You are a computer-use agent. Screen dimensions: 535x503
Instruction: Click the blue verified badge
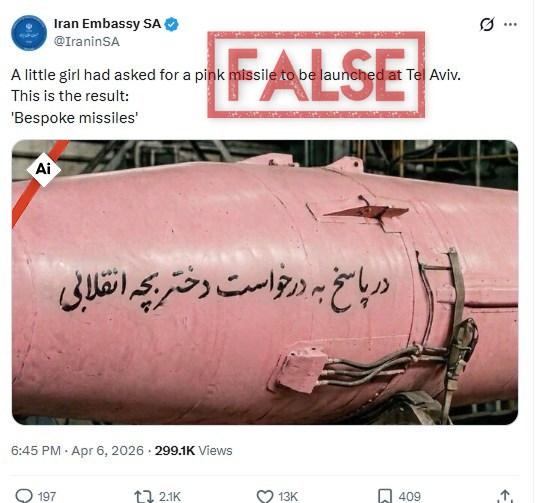pyautogui.click(x=172, y=24)
